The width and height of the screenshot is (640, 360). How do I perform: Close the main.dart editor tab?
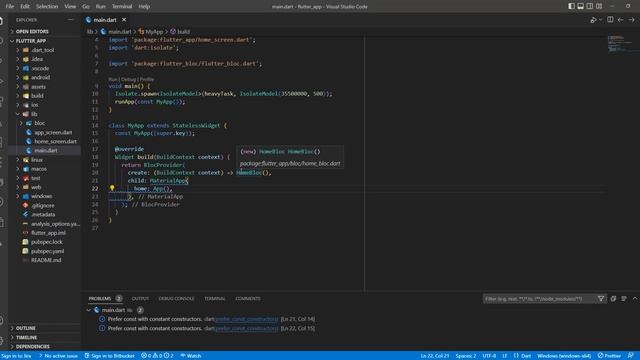pyautogui.click(x=124, y=20)
